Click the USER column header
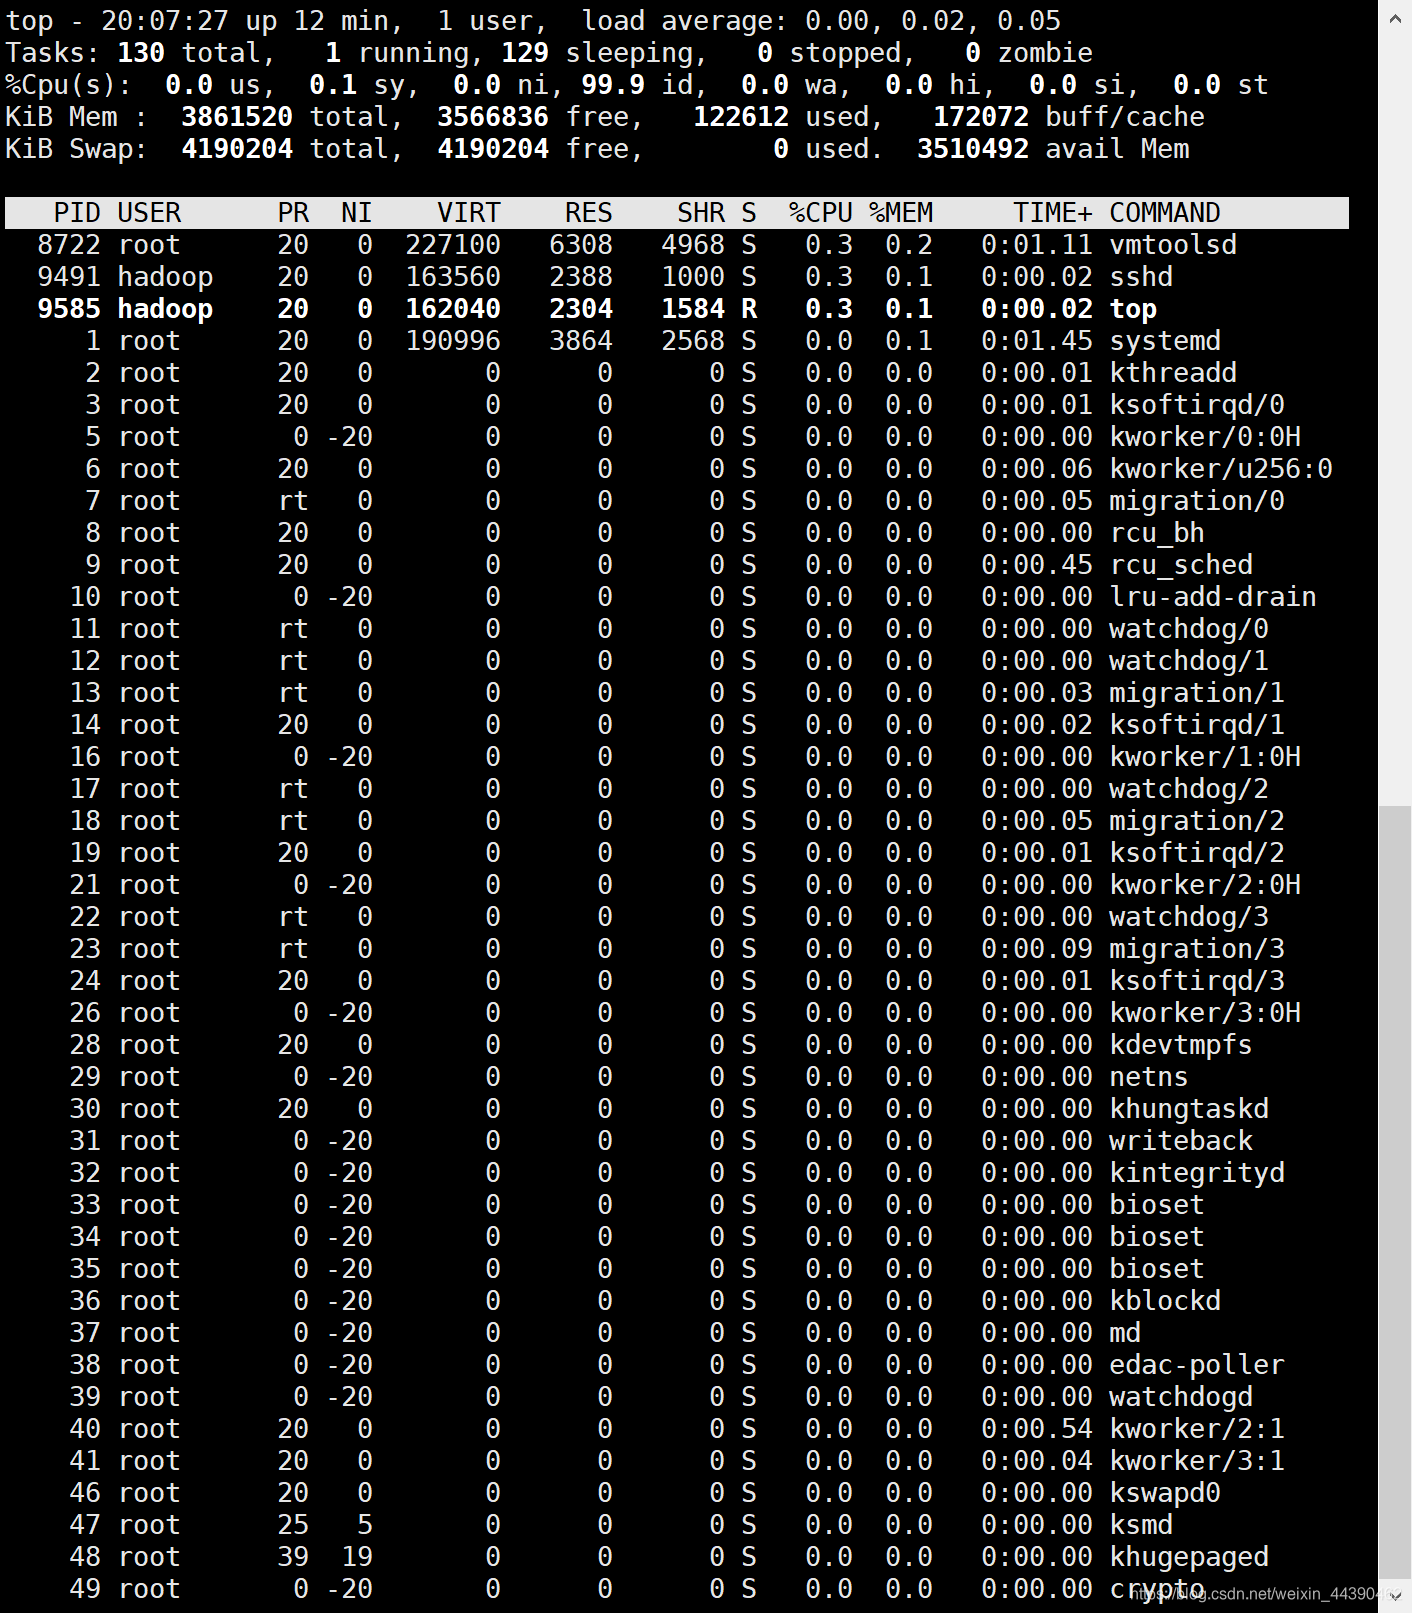This screenshot has height=1613, width=1412. pos(149,213)
